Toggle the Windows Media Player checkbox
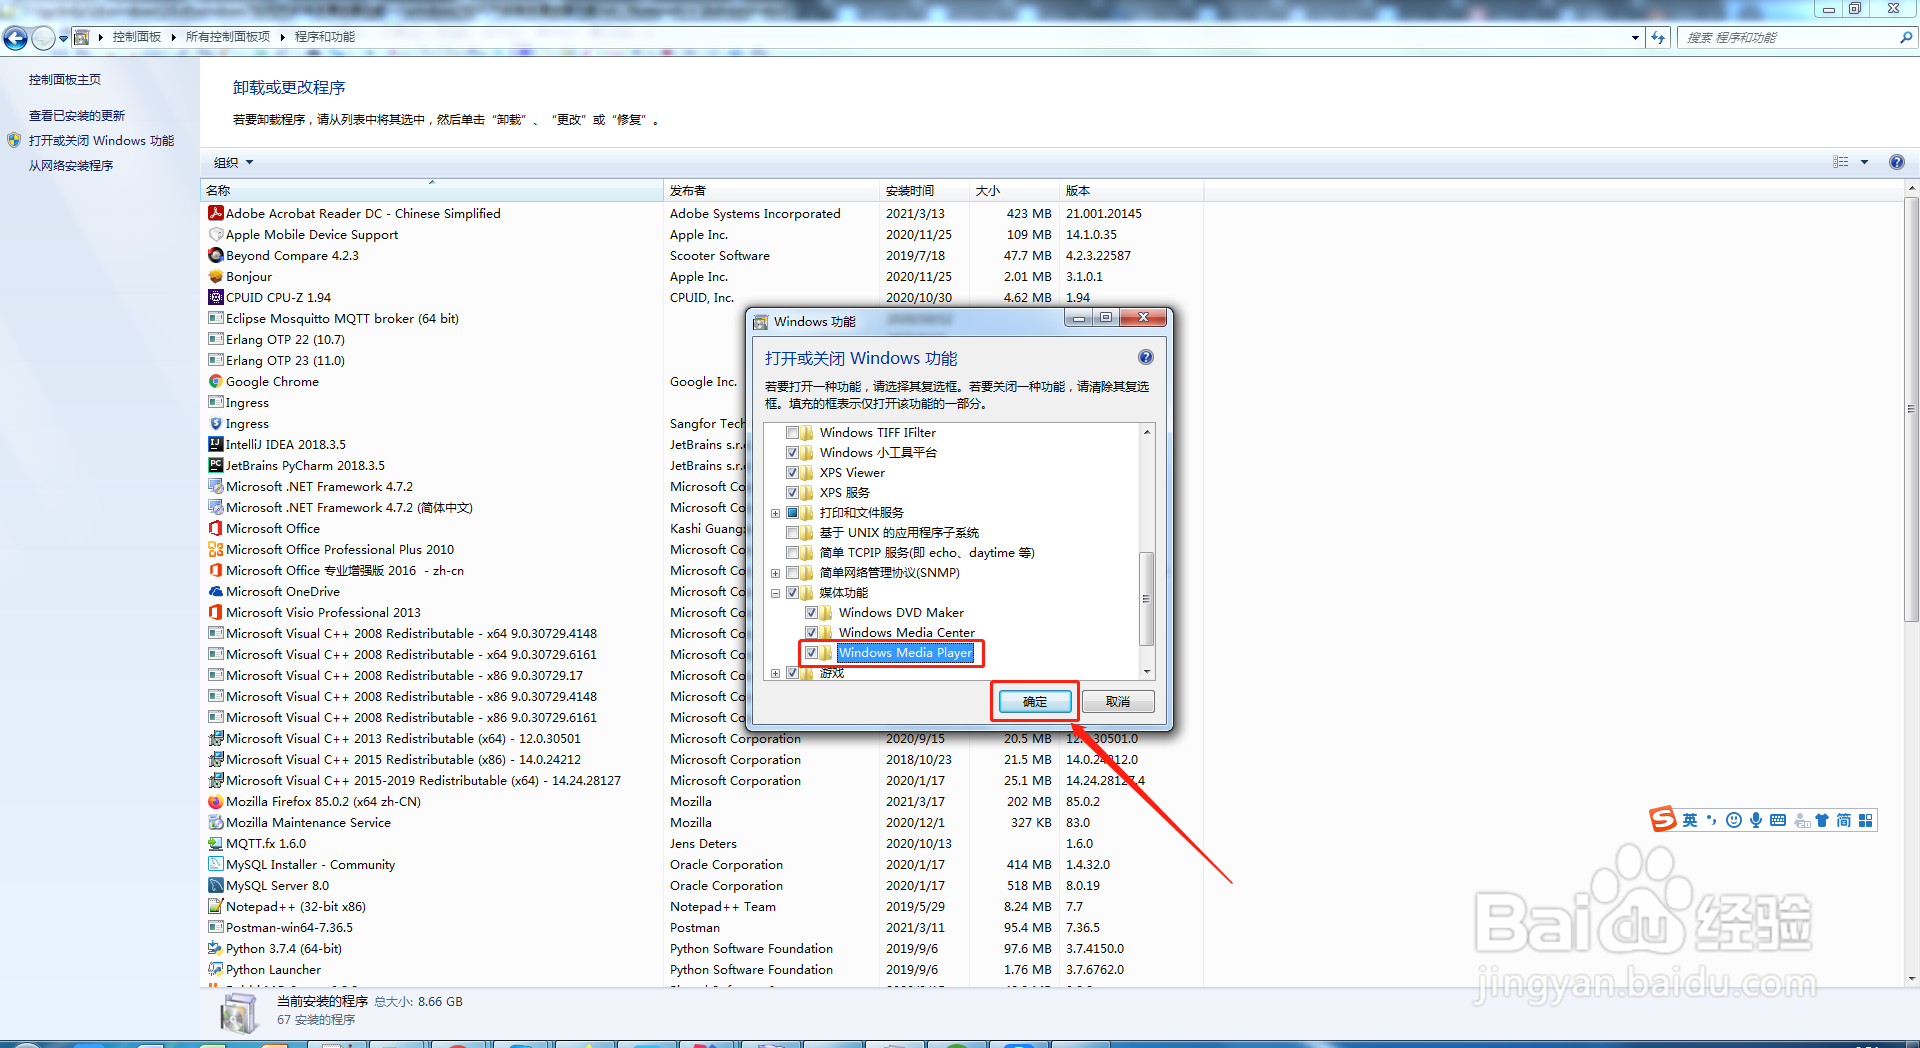 pyautogui.click(x=811, y=652)
